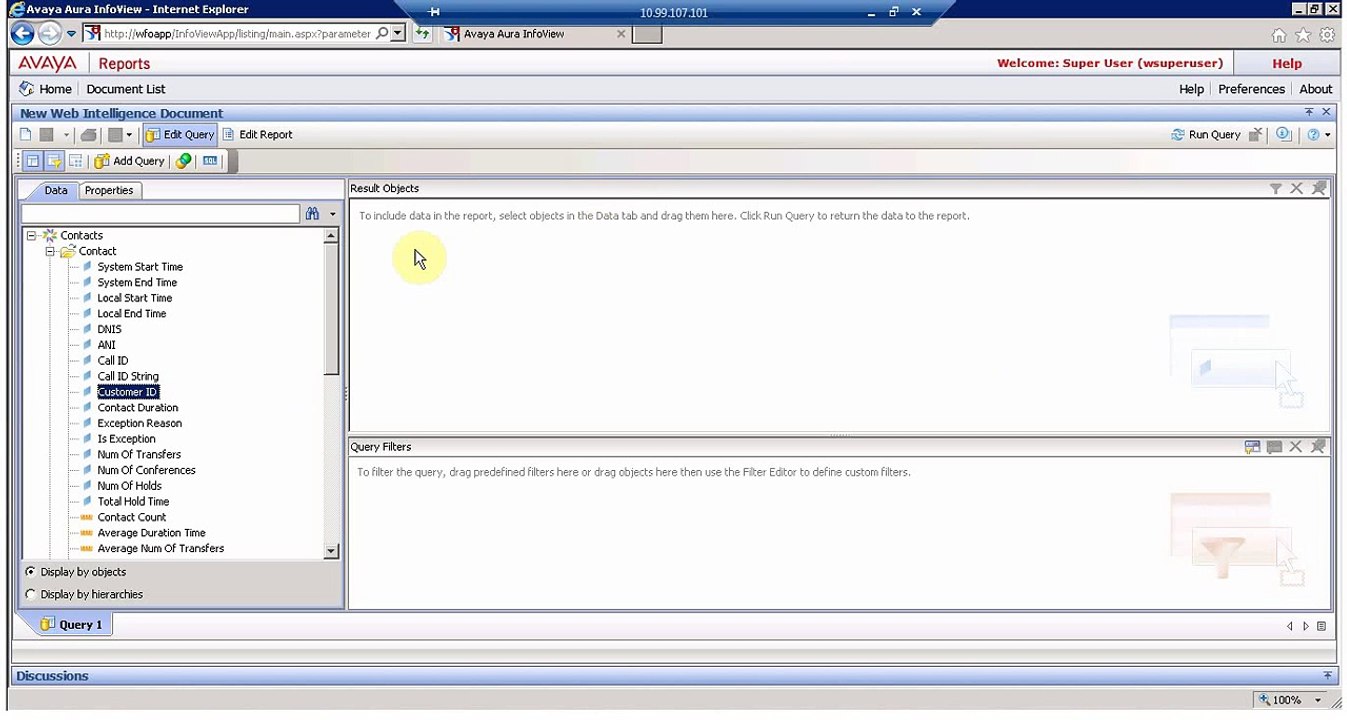This screenshot has width=1347, height=720.
Task: Click the Result Objects remove X icon
Action: coord(1296,188)
